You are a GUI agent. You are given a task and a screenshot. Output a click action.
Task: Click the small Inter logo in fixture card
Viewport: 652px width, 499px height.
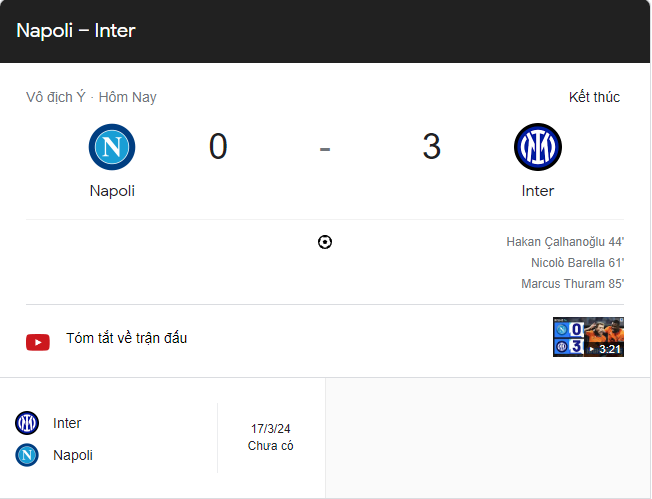[27, 423]
